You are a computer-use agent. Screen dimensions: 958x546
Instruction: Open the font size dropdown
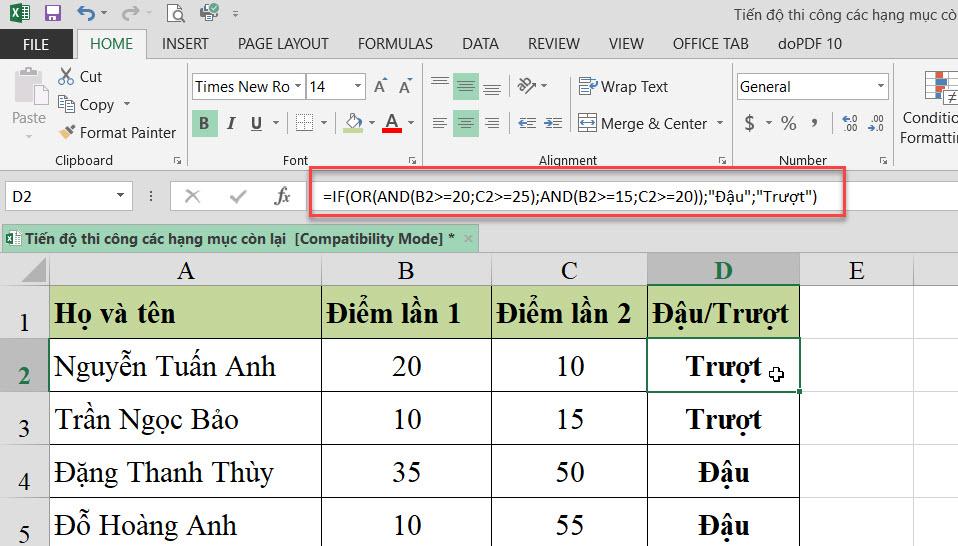tap(358, 86)
